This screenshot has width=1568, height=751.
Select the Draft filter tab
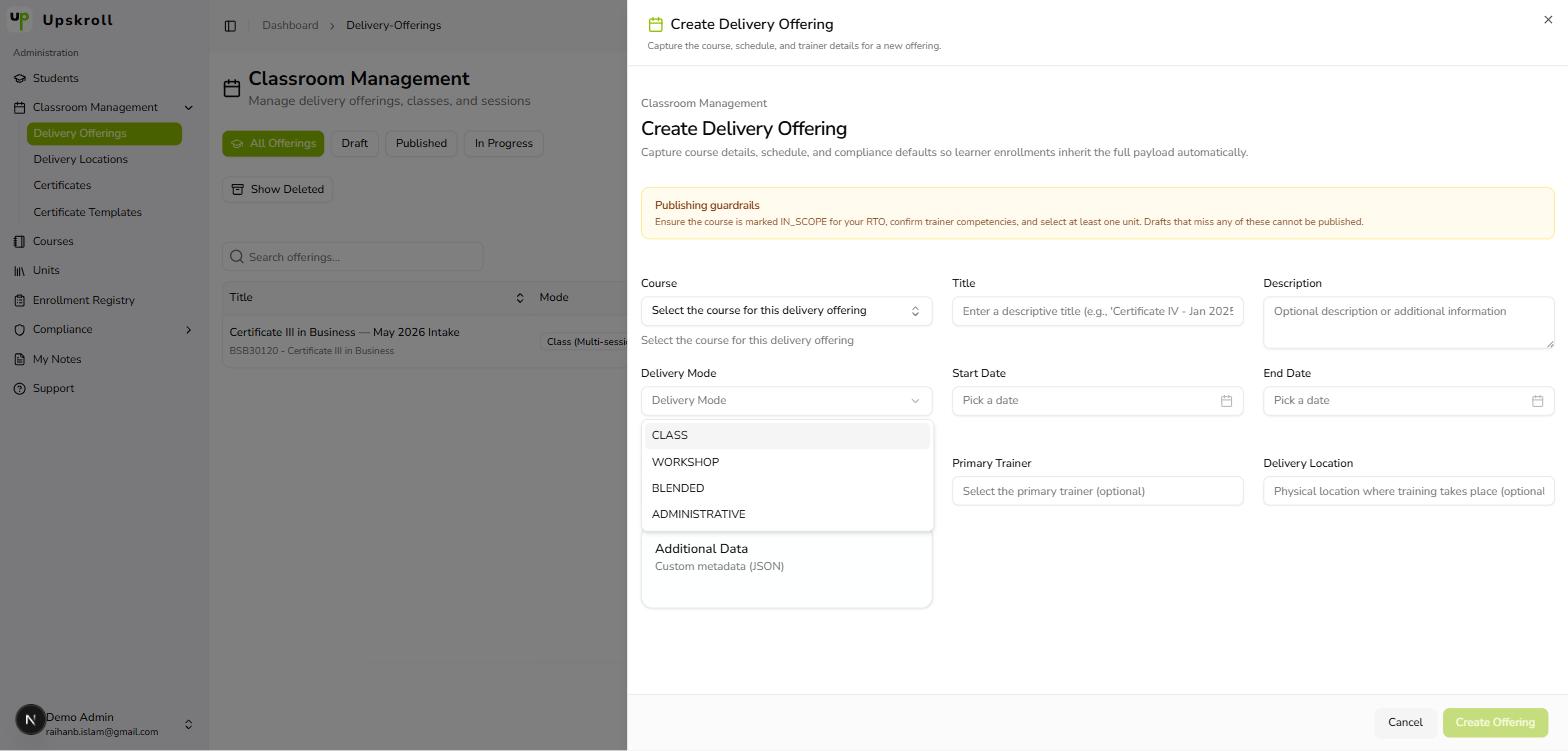click(x=354, y=143)
